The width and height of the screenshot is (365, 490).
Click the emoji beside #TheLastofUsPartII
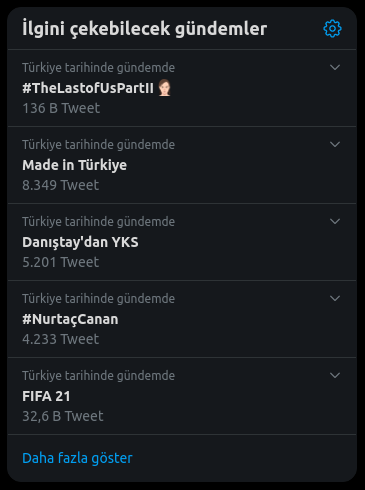click(164, 88)
